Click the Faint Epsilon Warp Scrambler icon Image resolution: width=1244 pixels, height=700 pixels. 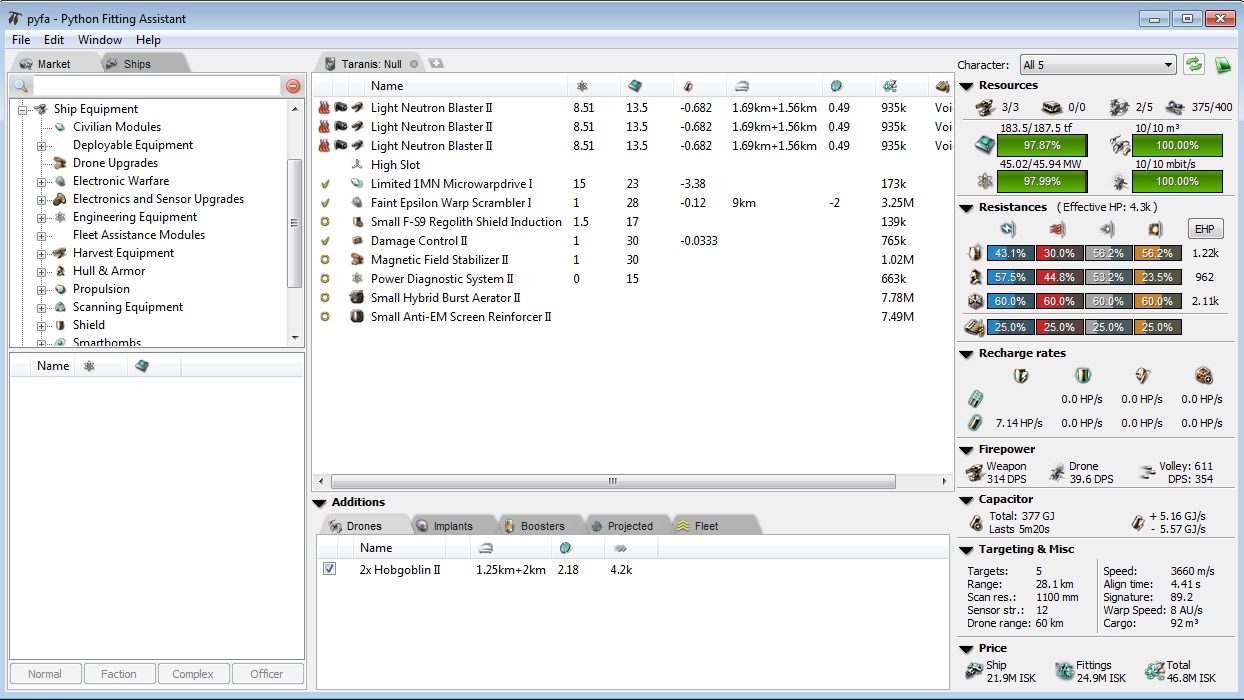coord(357,203)
